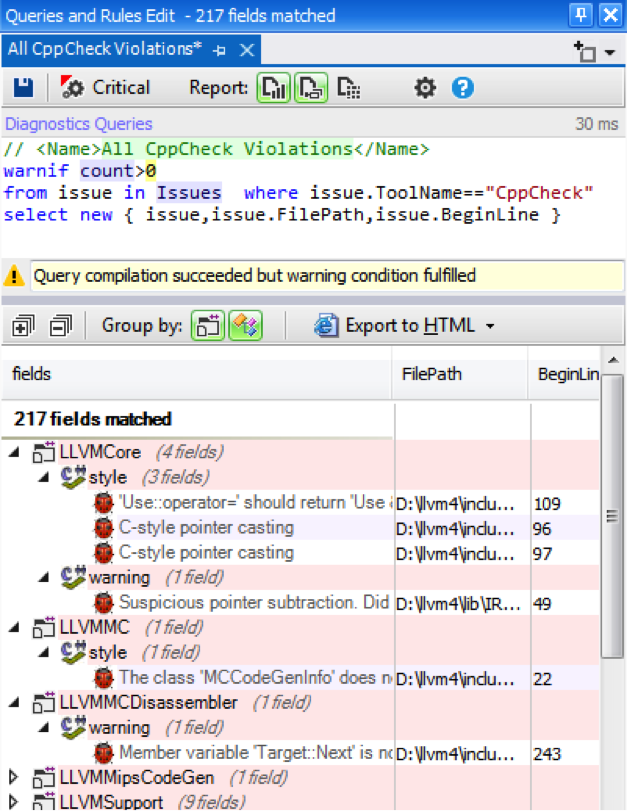Click the "CppCheck" string in the query
The image size is (628, 811).
tap(539, 193)
